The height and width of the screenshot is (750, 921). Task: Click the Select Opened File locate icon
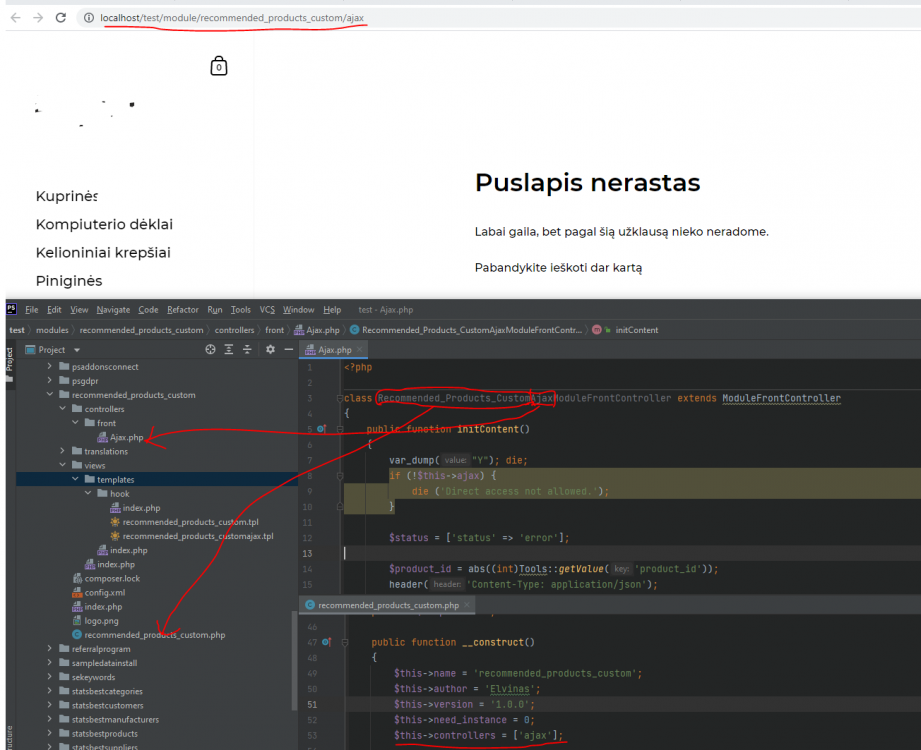210,349
